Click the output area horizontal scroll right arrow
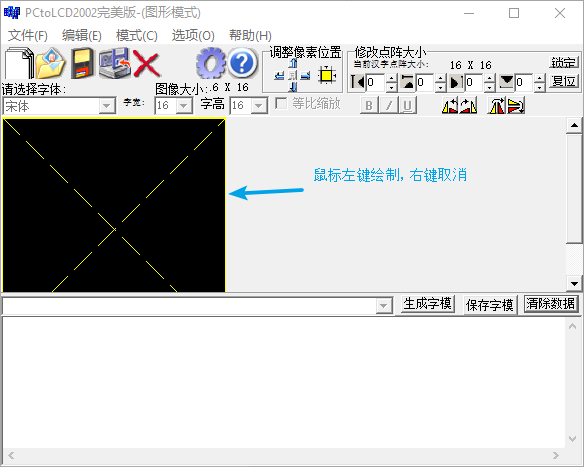The height and width of the screenshot is (467, 584). pyautogui.click(x=556, y=455)
